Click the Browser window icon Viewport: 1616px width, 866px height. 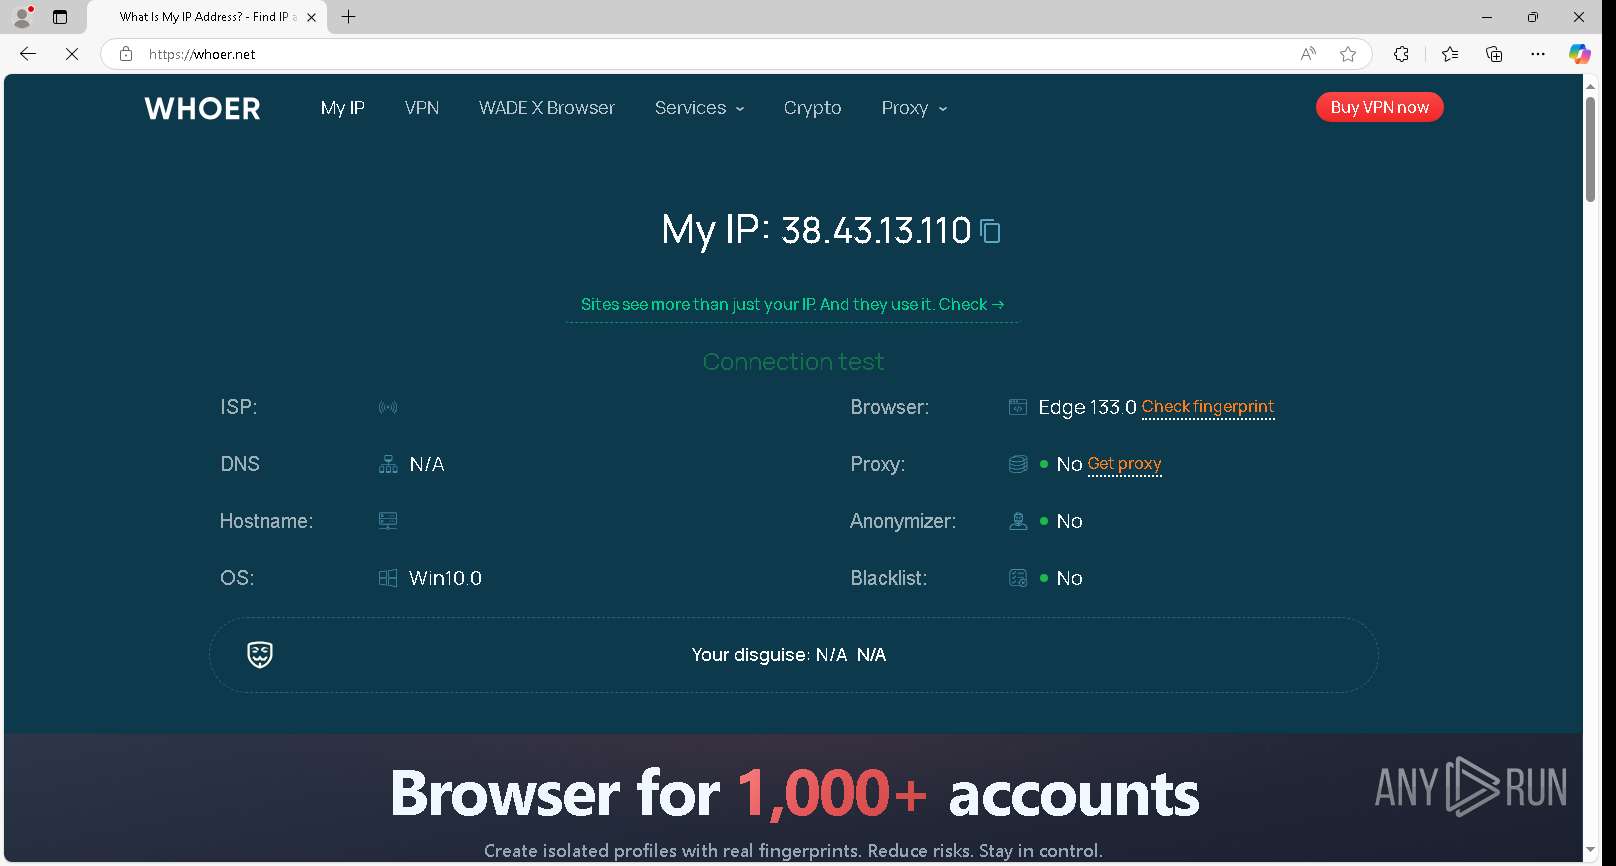tap(1018, 407)
